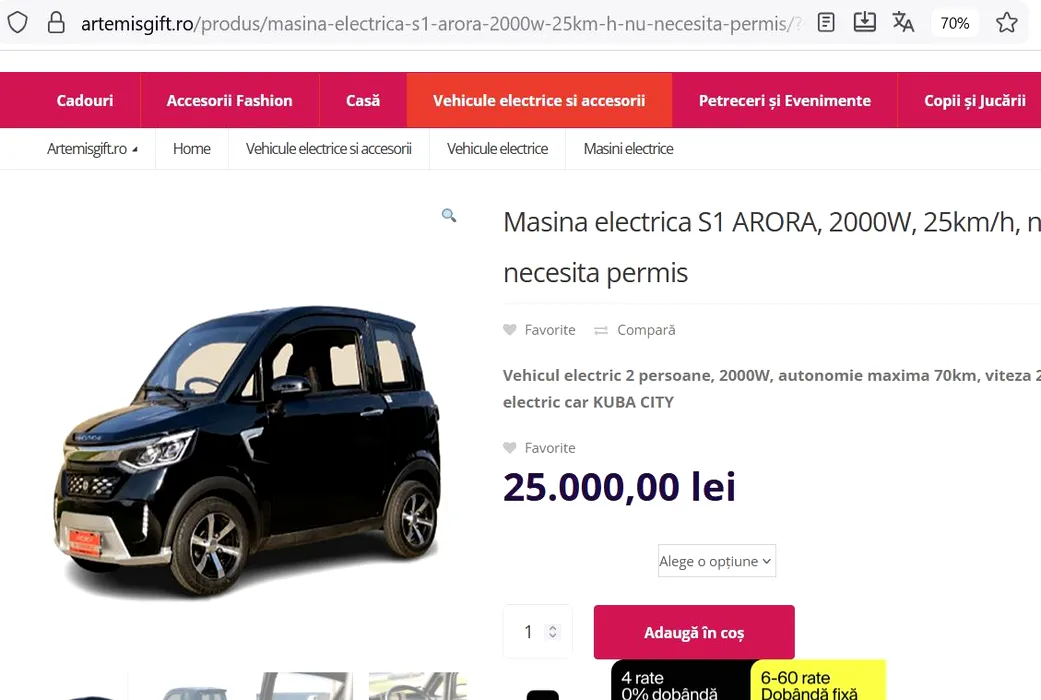Toggle Favorite heart above the price
The image size is (1041, 700).
509,448
